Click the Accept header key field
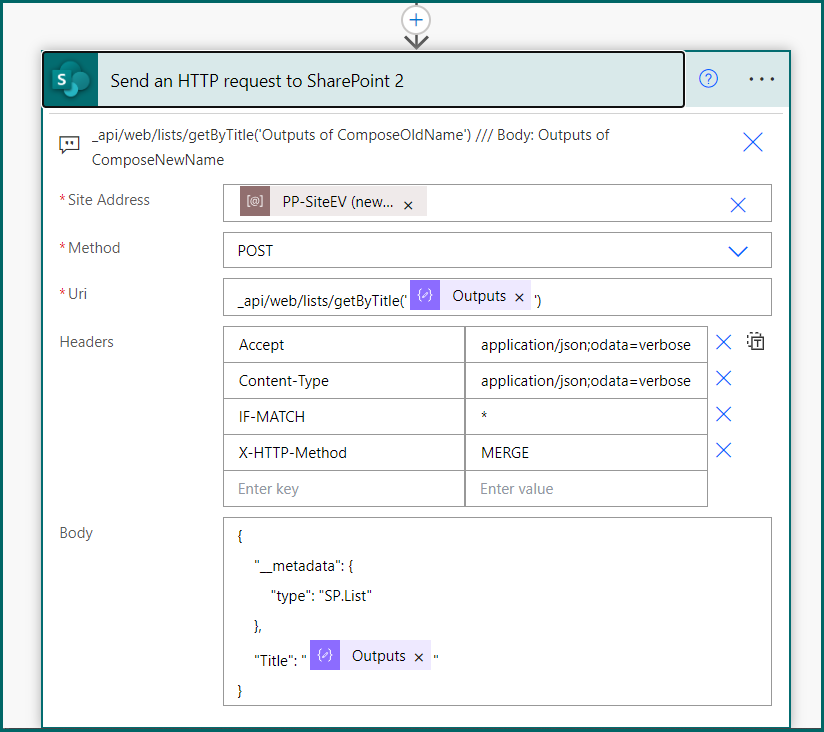This screenshot has height=732, width=824. 344,345
